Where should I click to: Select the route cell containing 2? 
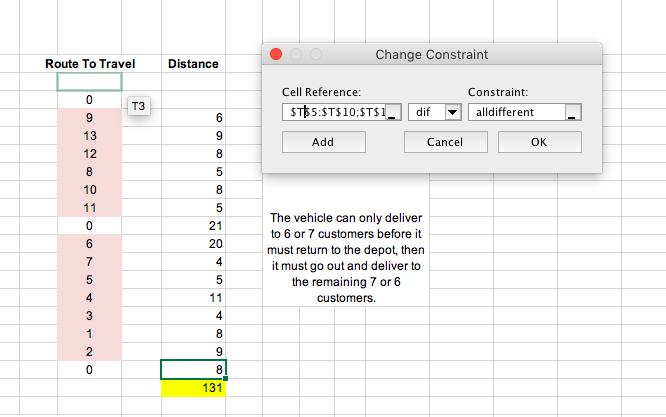tap(90, 352)
